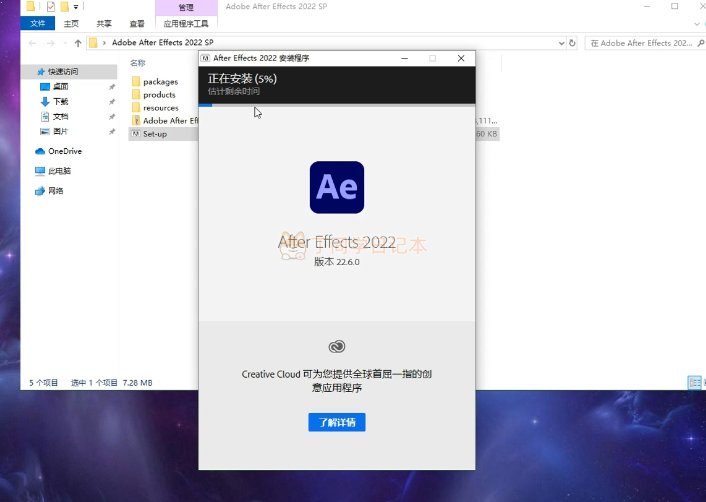The height and width of the screenshot is (502, 706).
Task: Open the packages folder
Action: click(x=159, y=82)
